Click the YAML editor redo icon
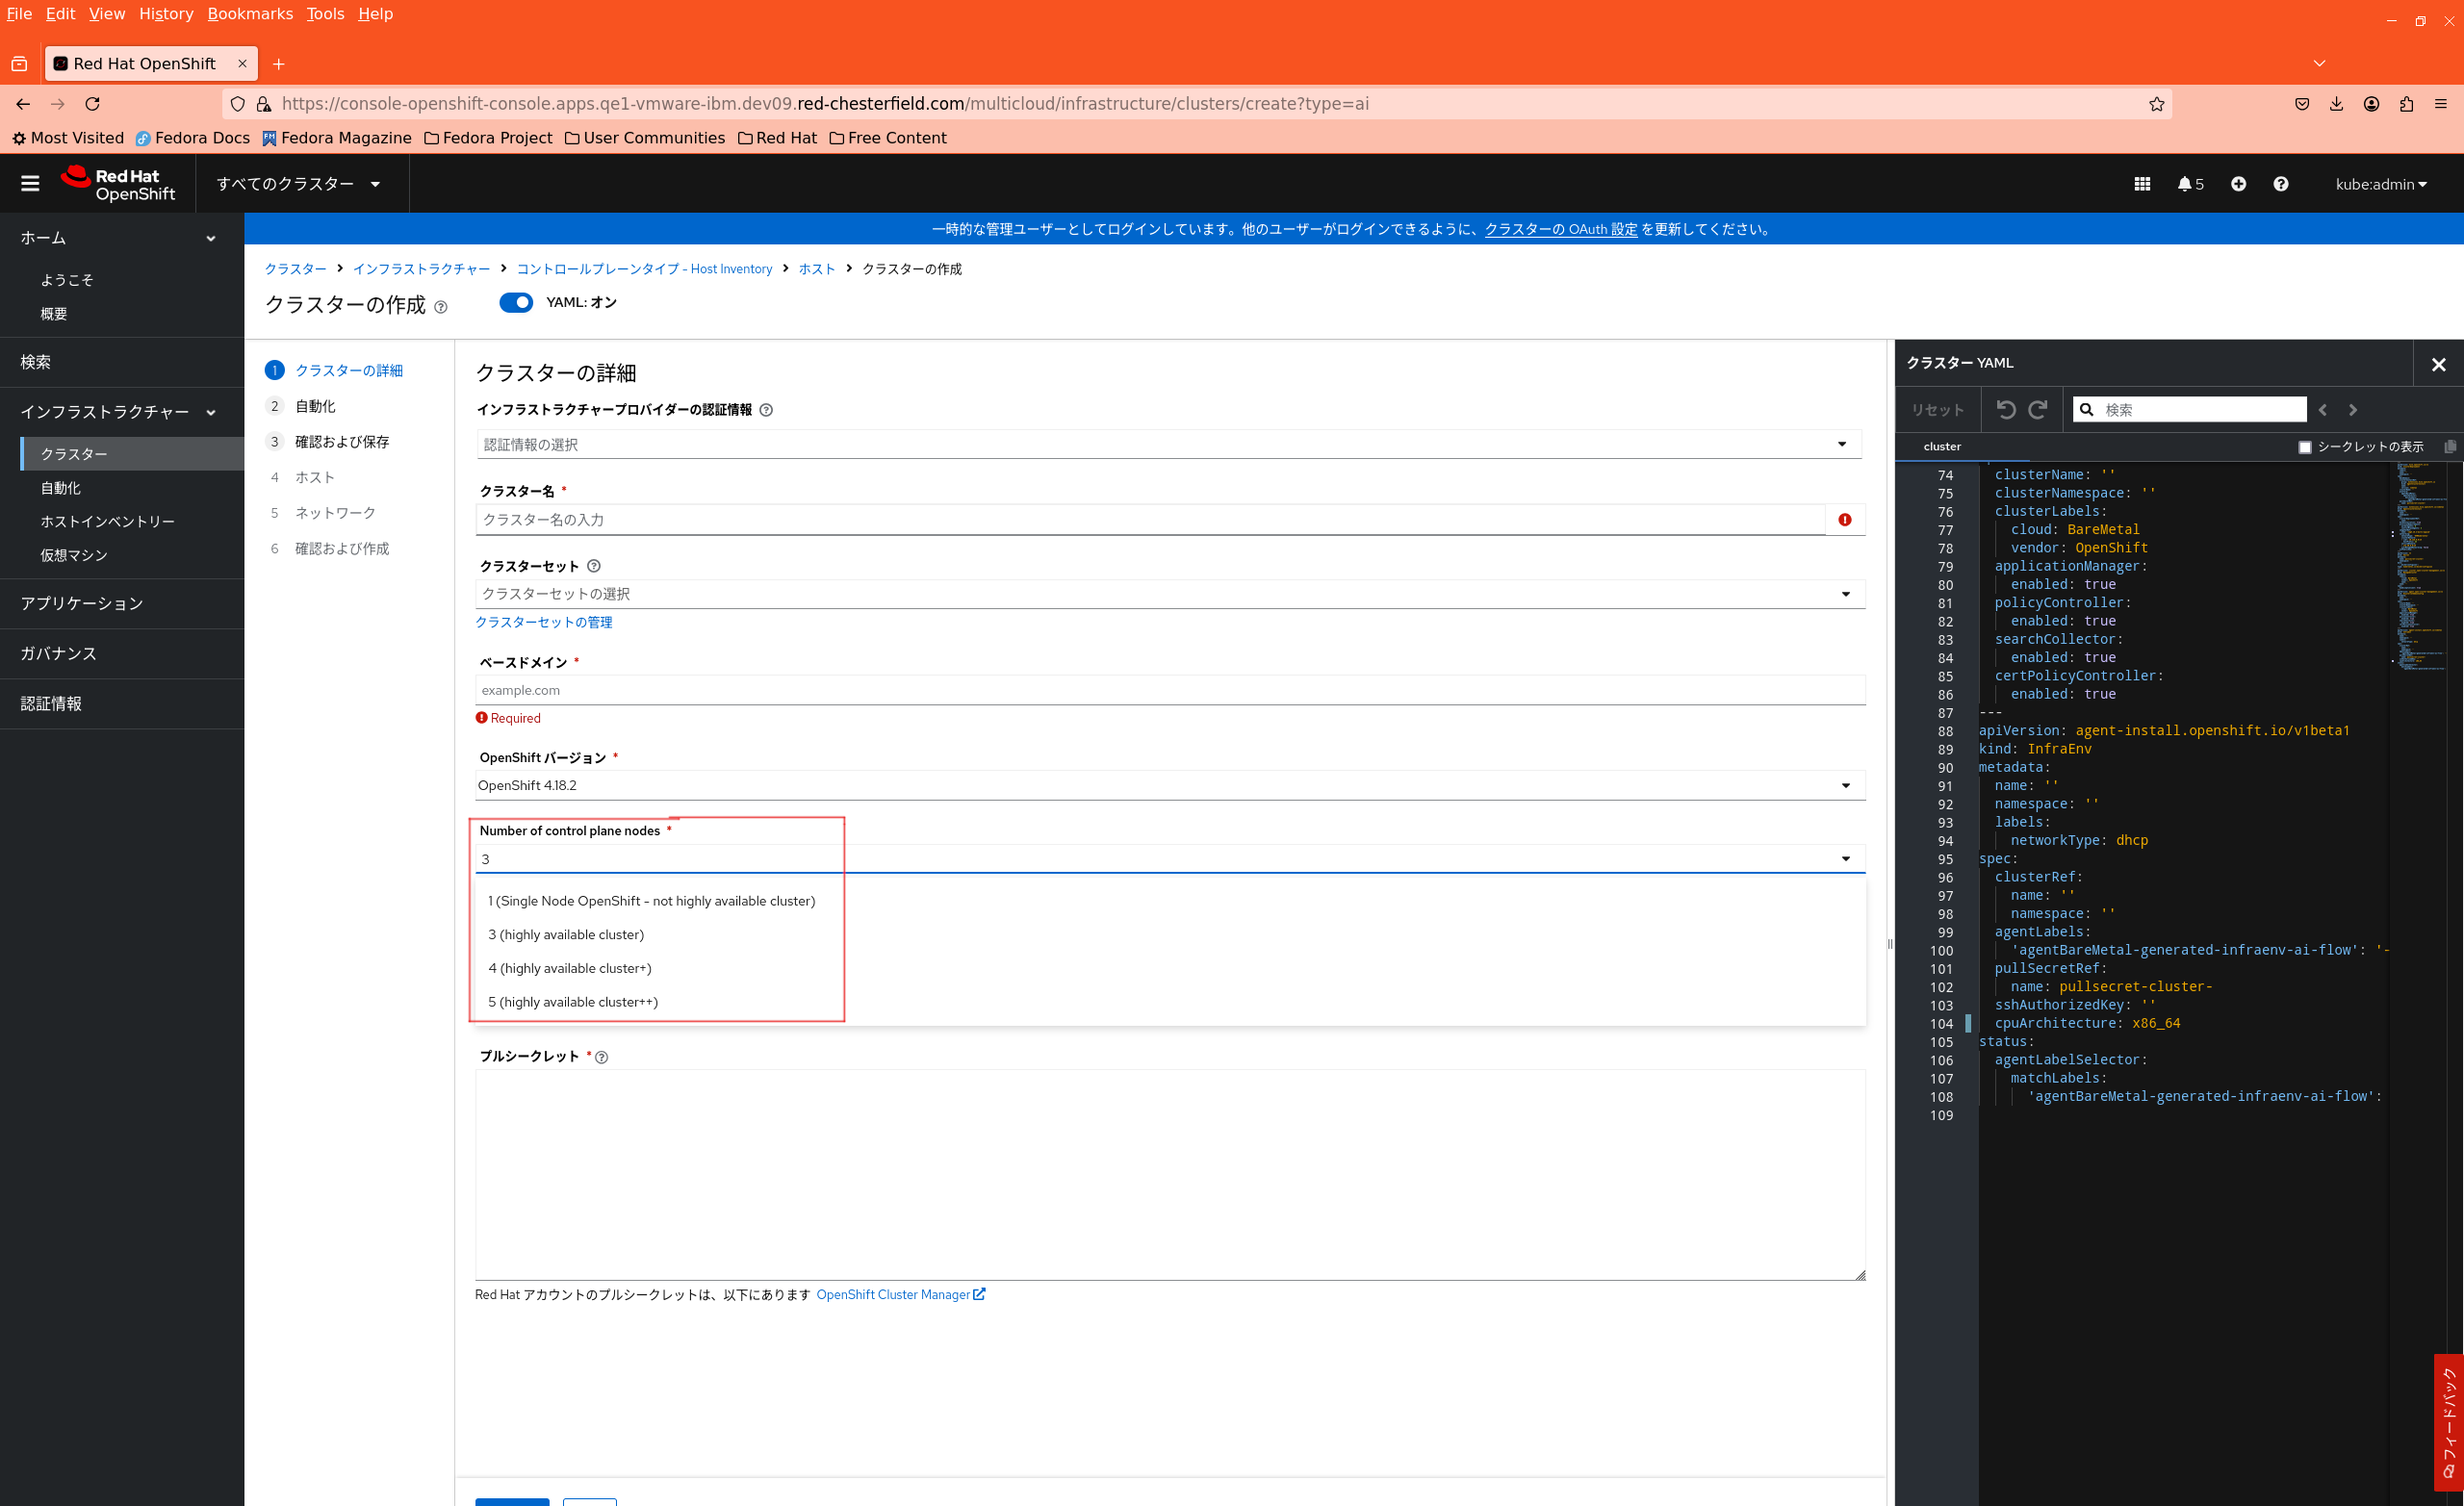This screenshot has width=2464, height=1506. coord(2038,409)
